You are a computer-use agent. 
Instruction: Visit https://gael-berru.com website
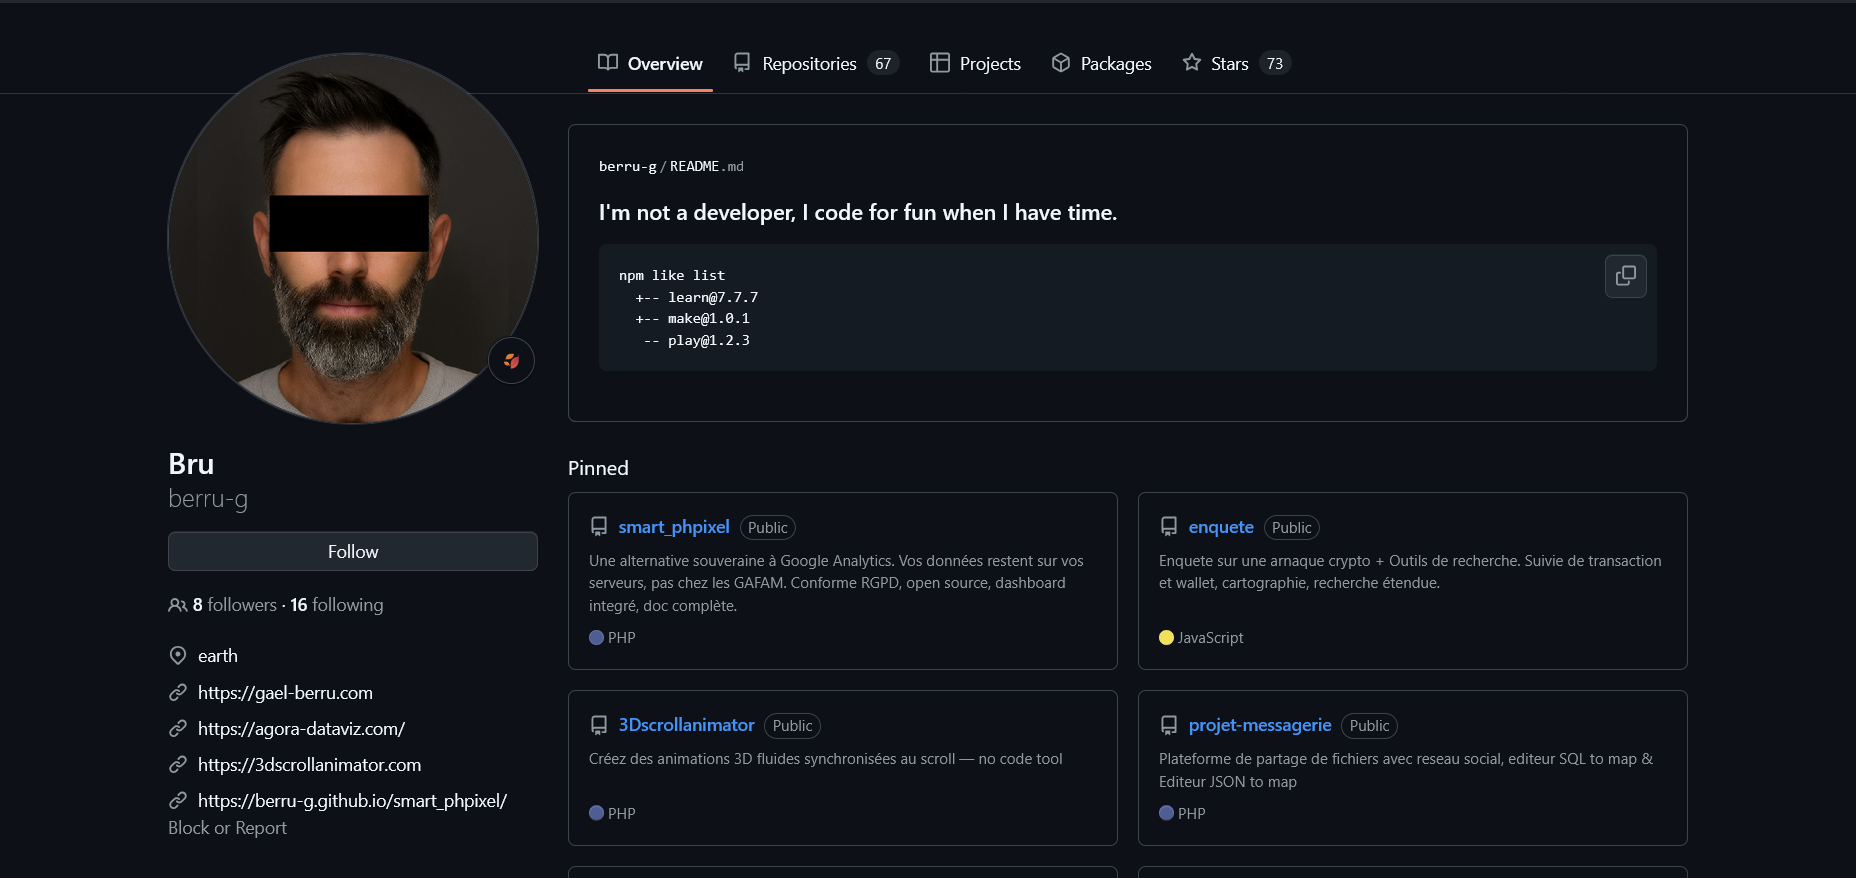click(x=285, y=692)
